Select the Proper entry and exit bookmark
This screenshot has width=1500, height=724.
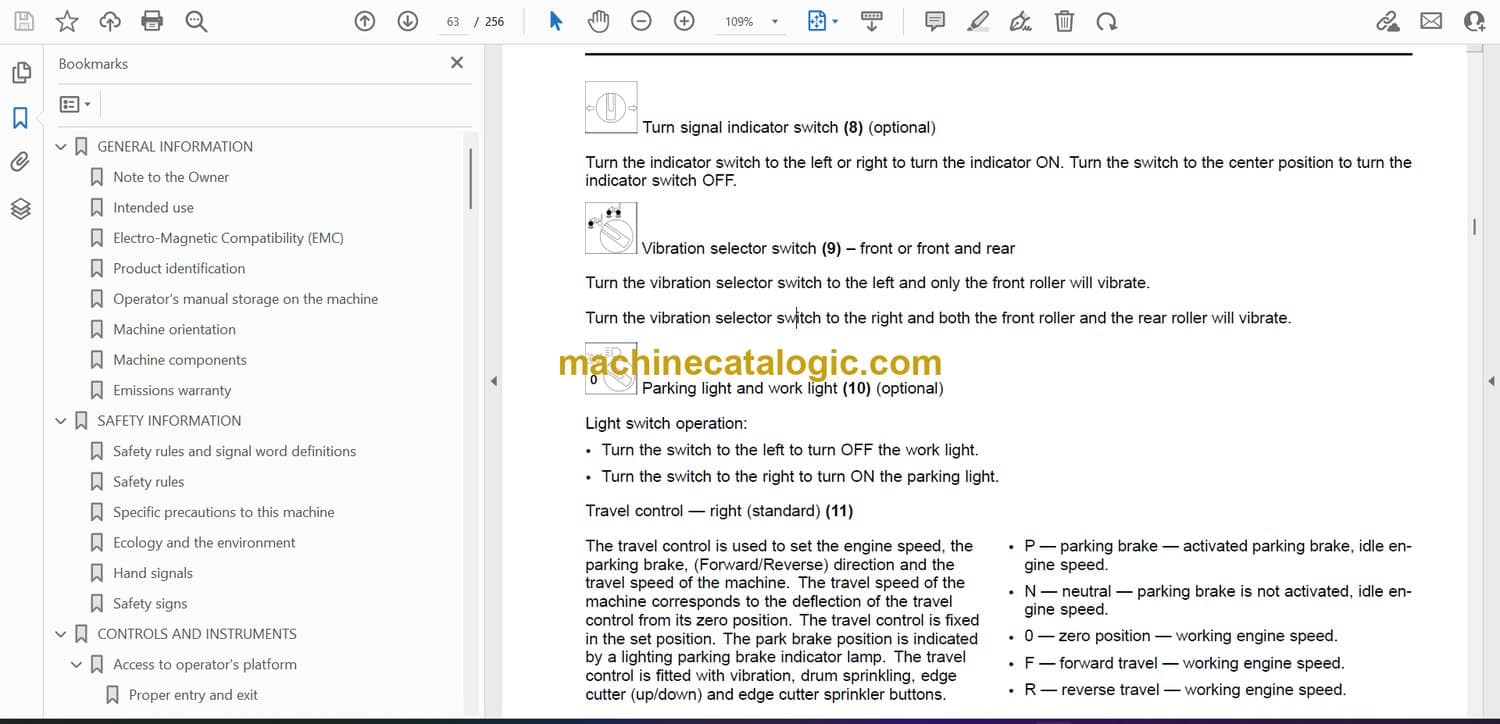193,695
